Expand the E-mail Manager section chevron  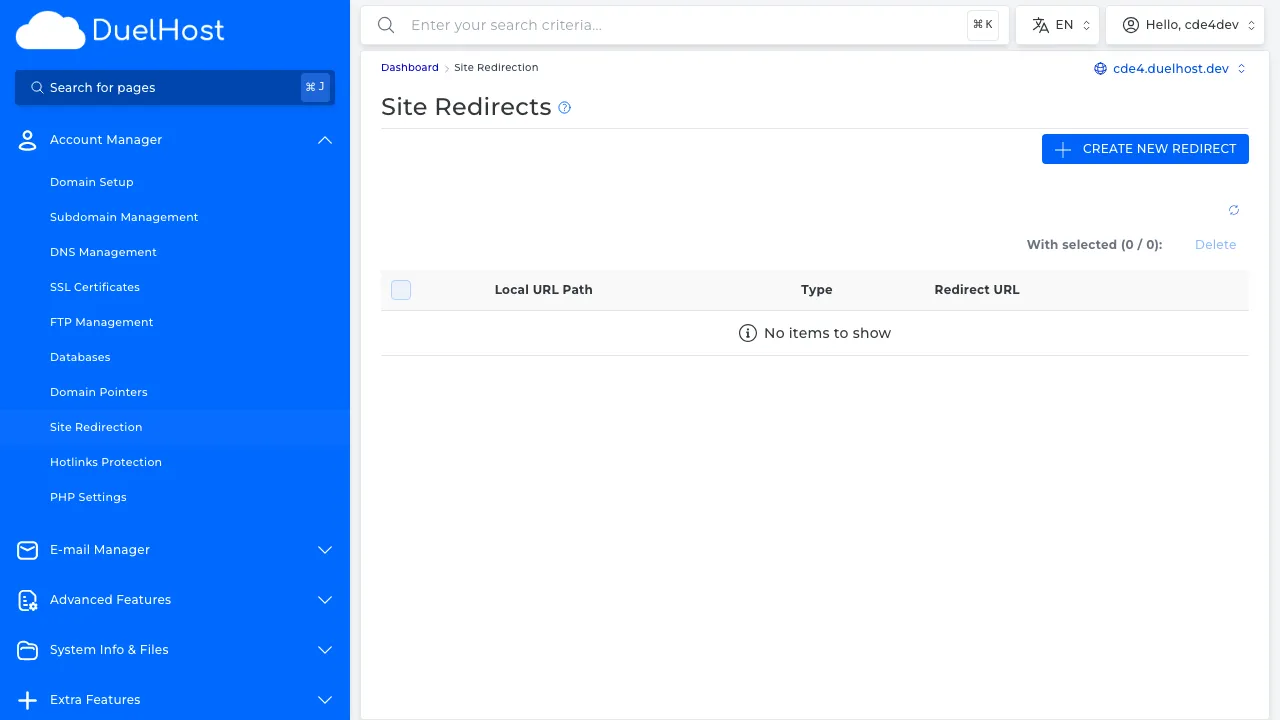coord(325,550)
